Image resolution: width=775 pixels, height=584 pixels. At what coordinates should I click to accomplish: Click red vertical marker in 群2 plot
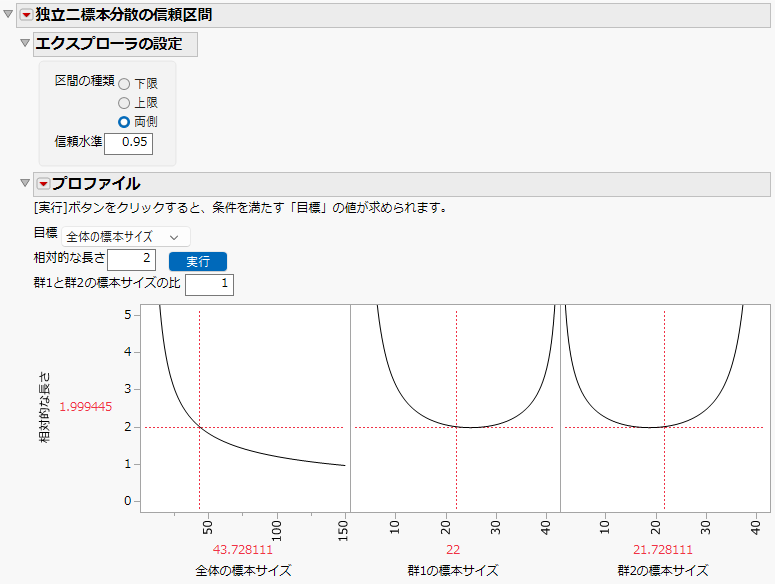pyautogui.click(x=664, y=410)
